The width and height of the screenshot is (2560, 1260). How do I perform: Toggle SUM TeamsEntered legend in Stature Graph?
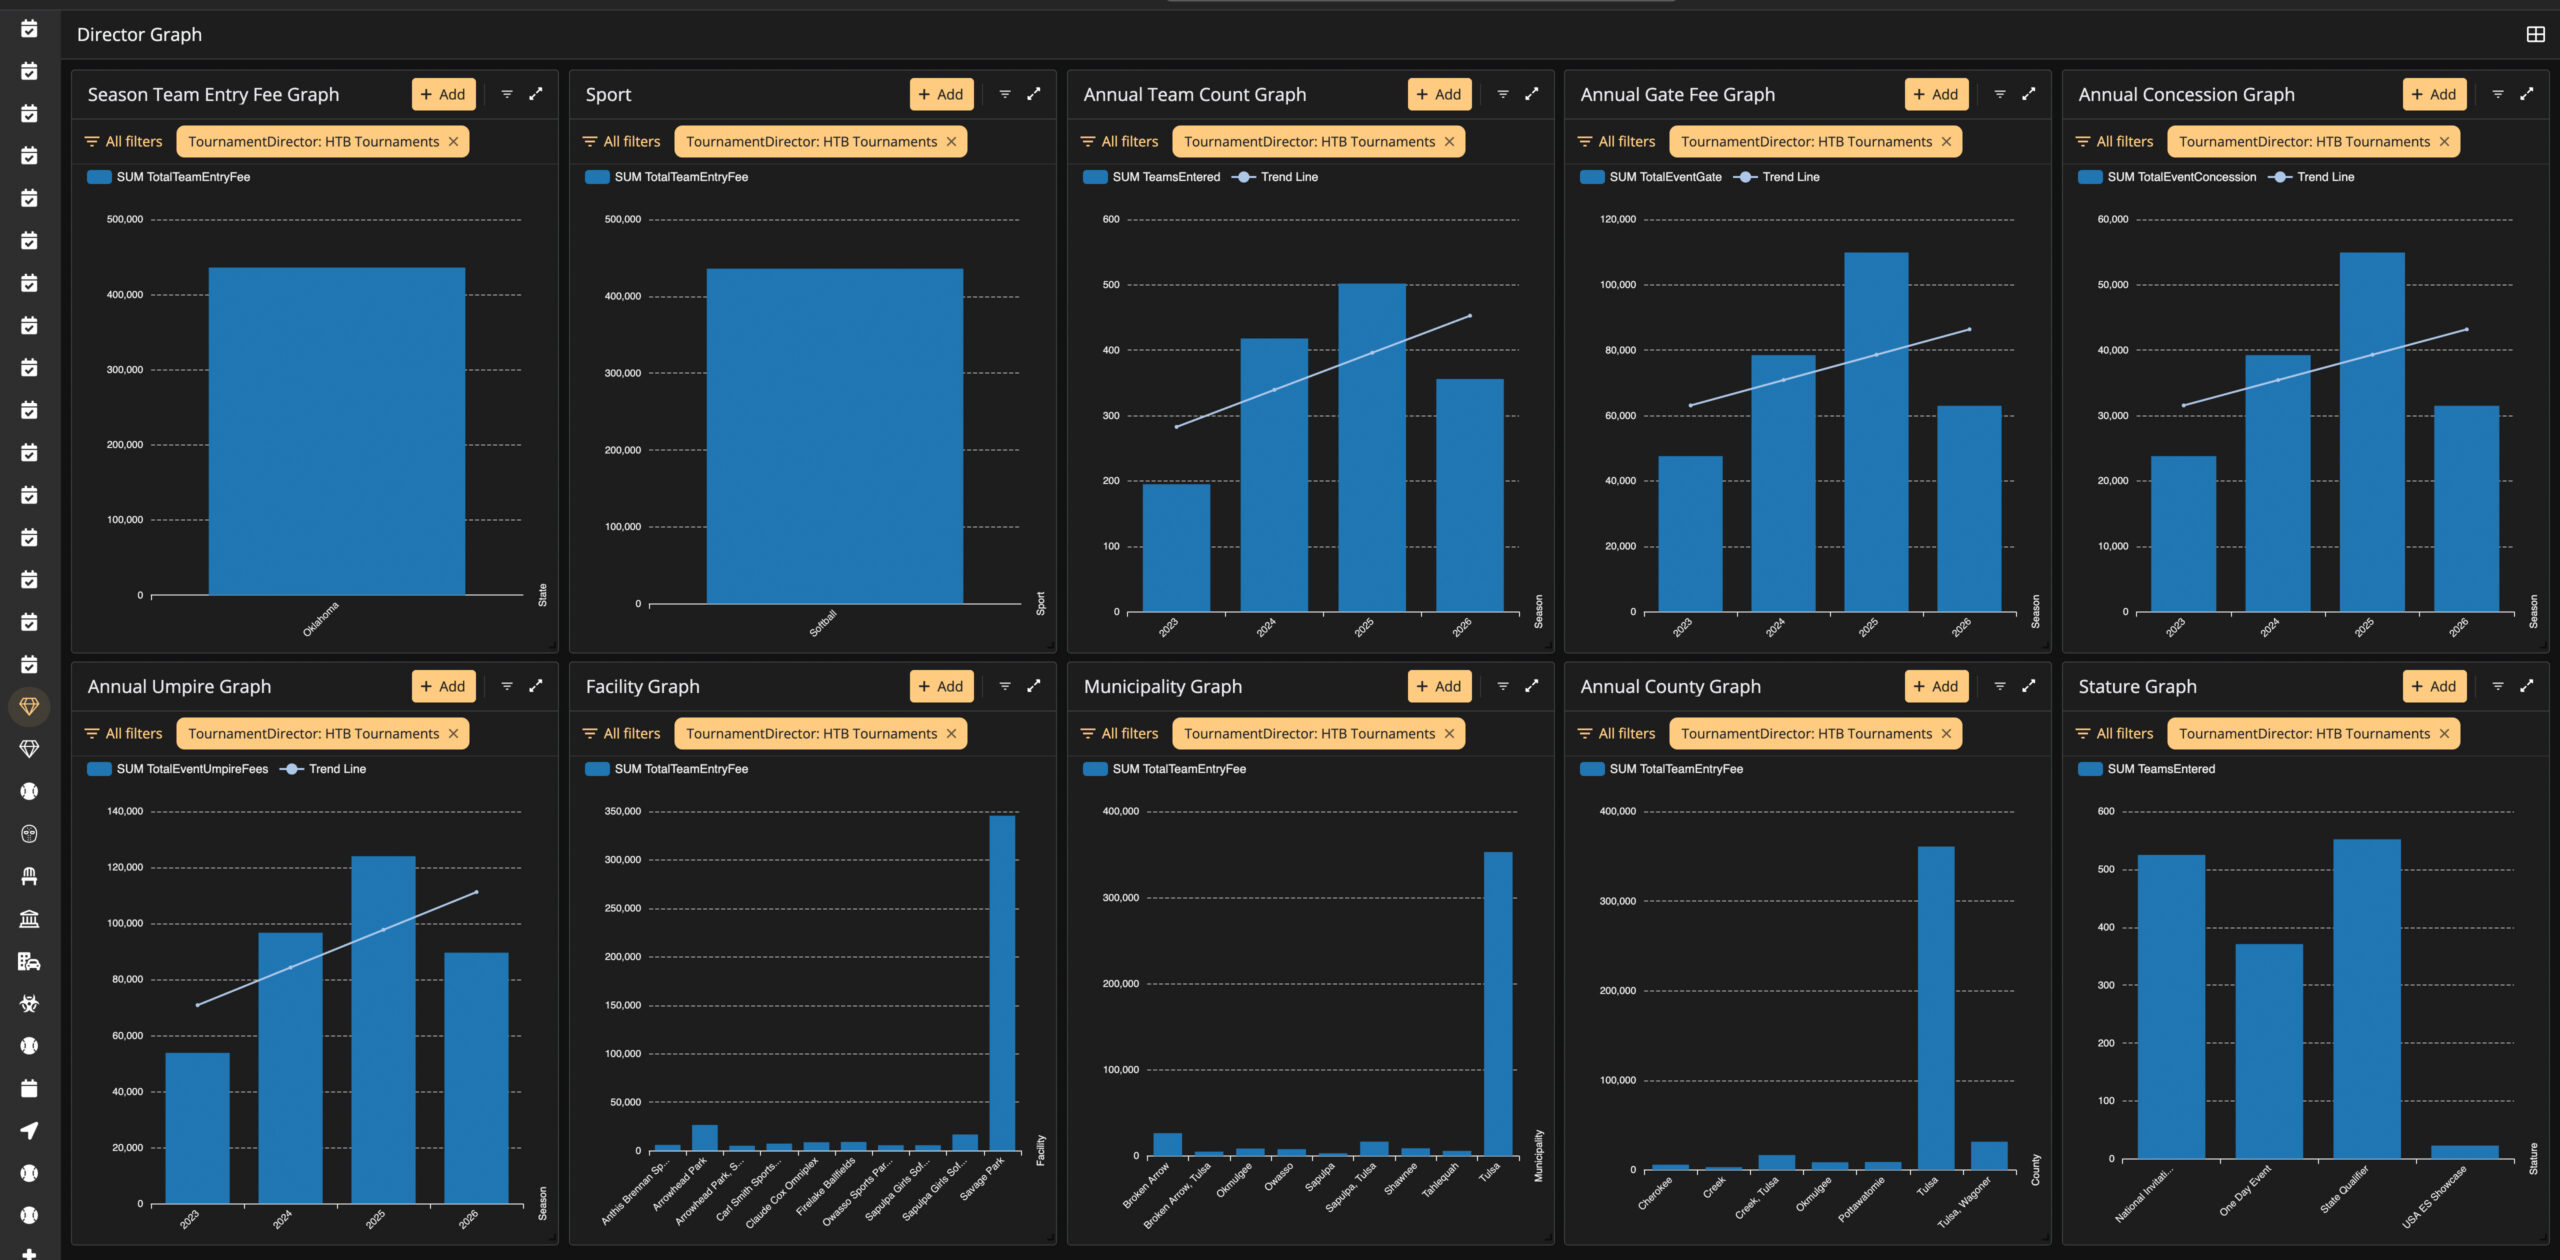(2147, 769)
